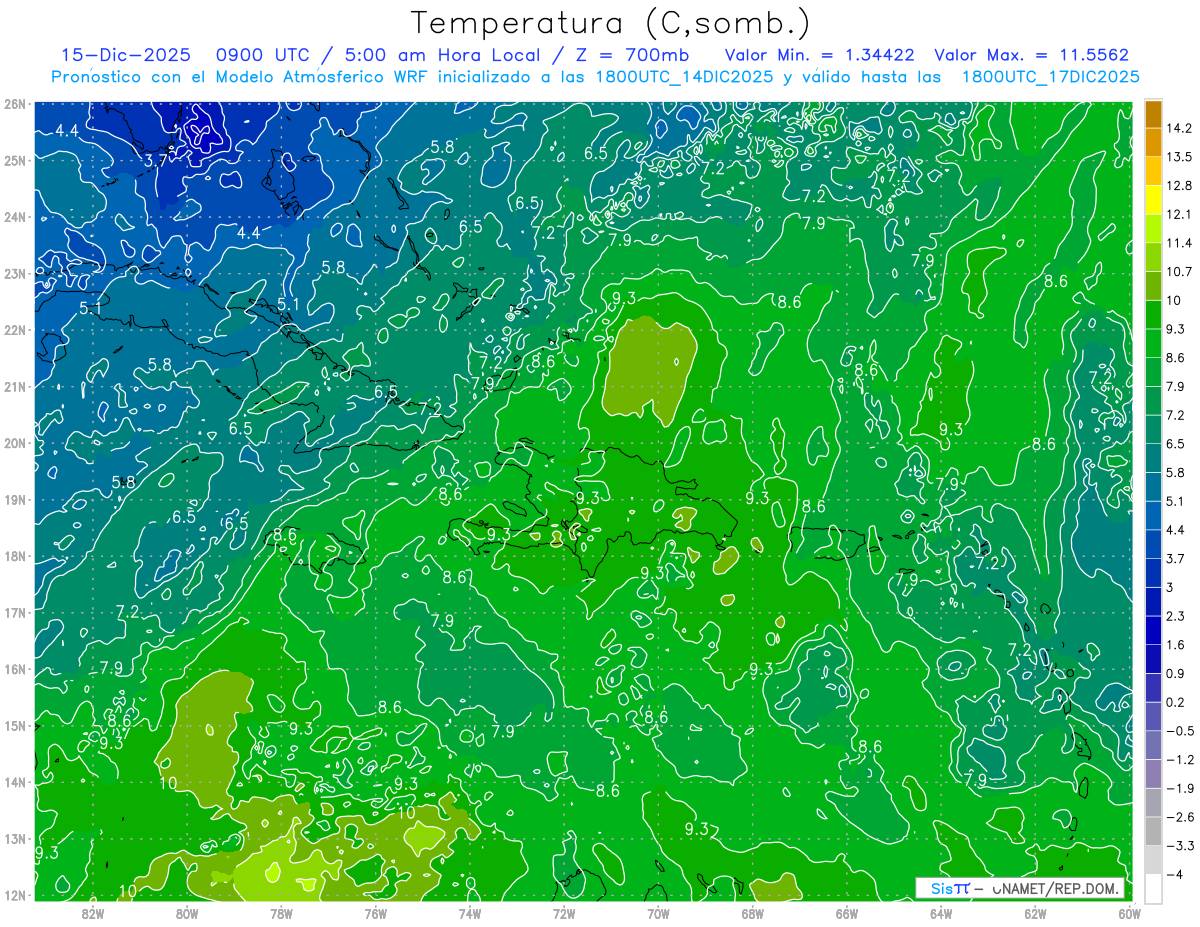Image resolution: width=1200 pixels, height=927 pixels.
Task: Click the "68W" longitude axis label
Action: tap(753, 913)
